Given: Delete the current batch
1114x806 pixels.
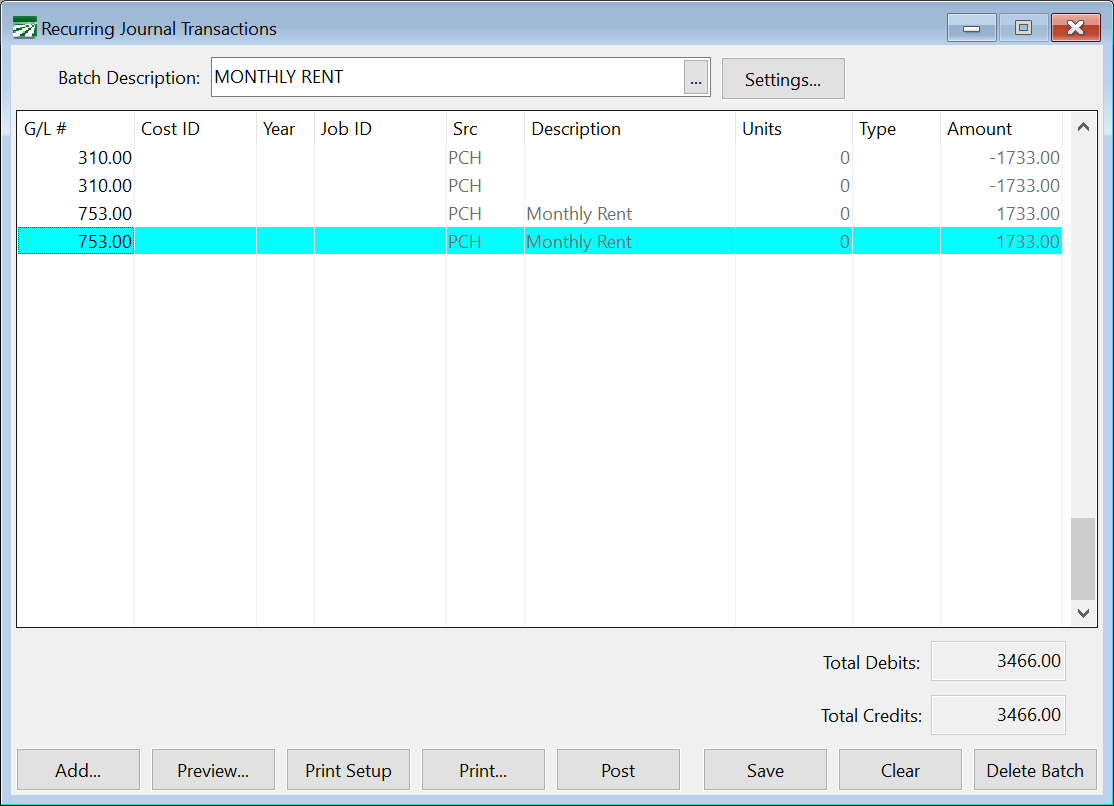Looking at the screenshot, I should coord(1035,770).
